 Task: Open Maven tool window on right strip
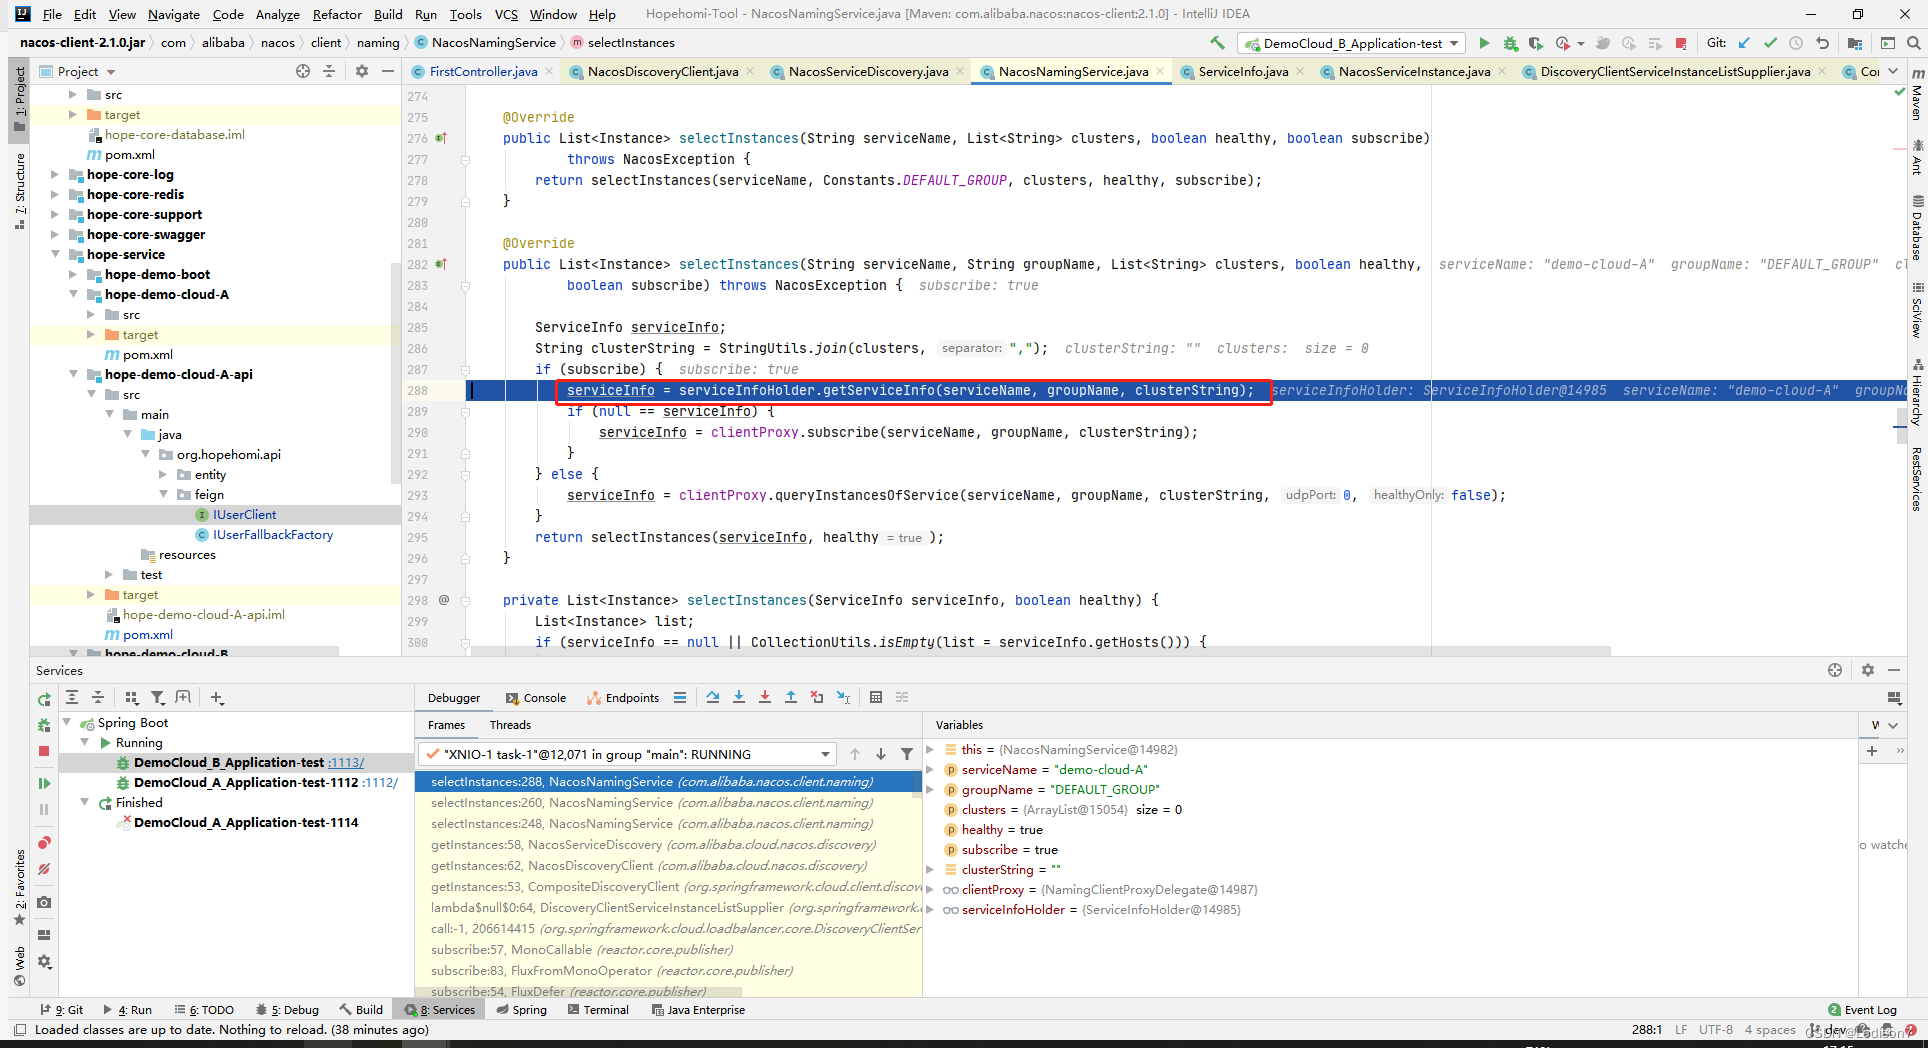click(x=1917, y=94)
